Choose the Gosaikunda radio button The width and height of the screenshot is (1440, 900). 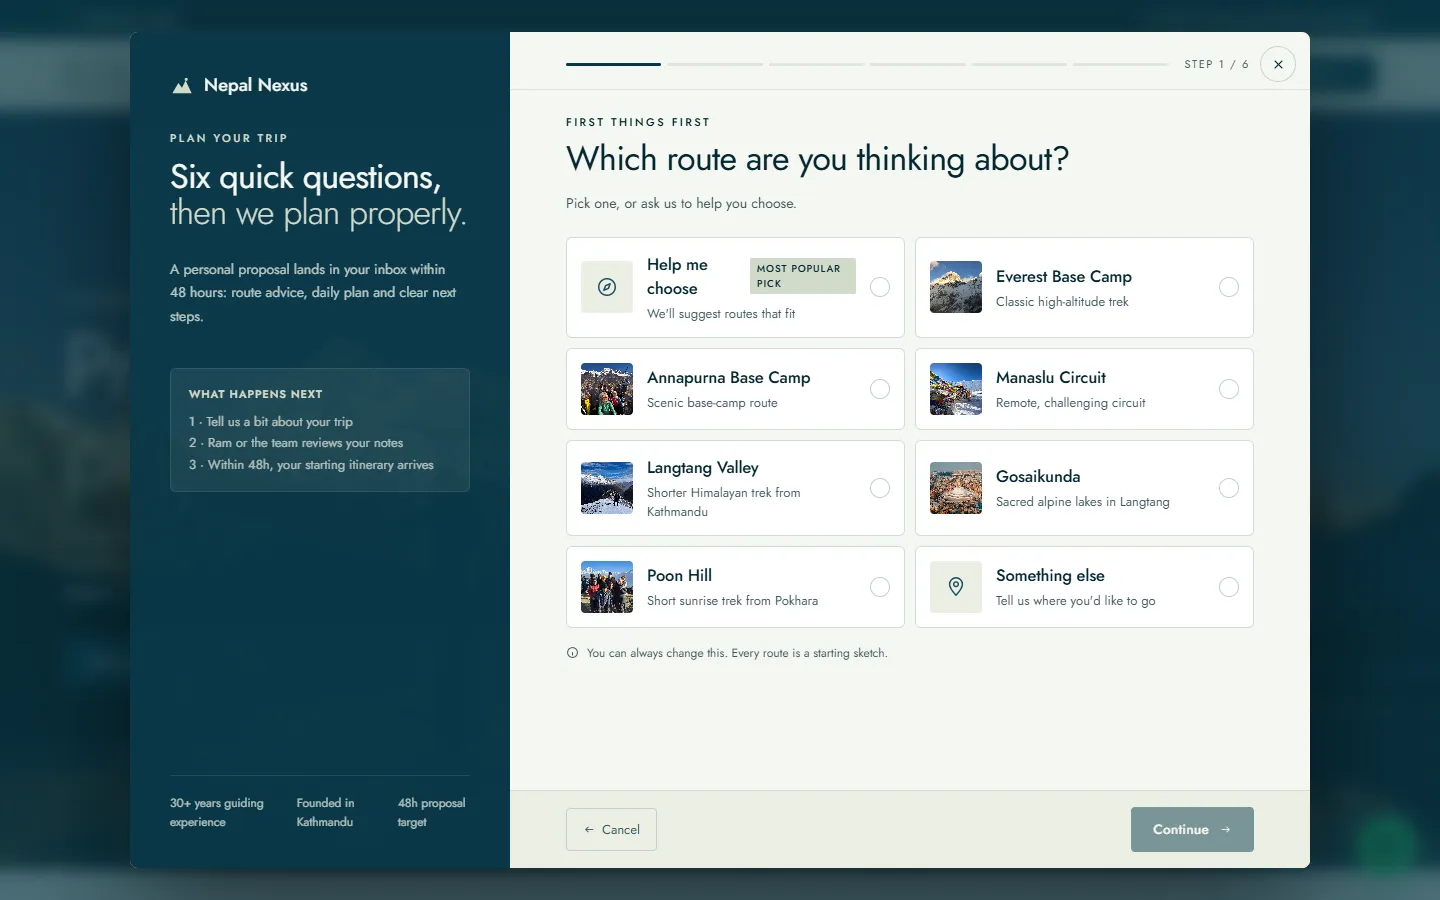(x=1229, y=488)
